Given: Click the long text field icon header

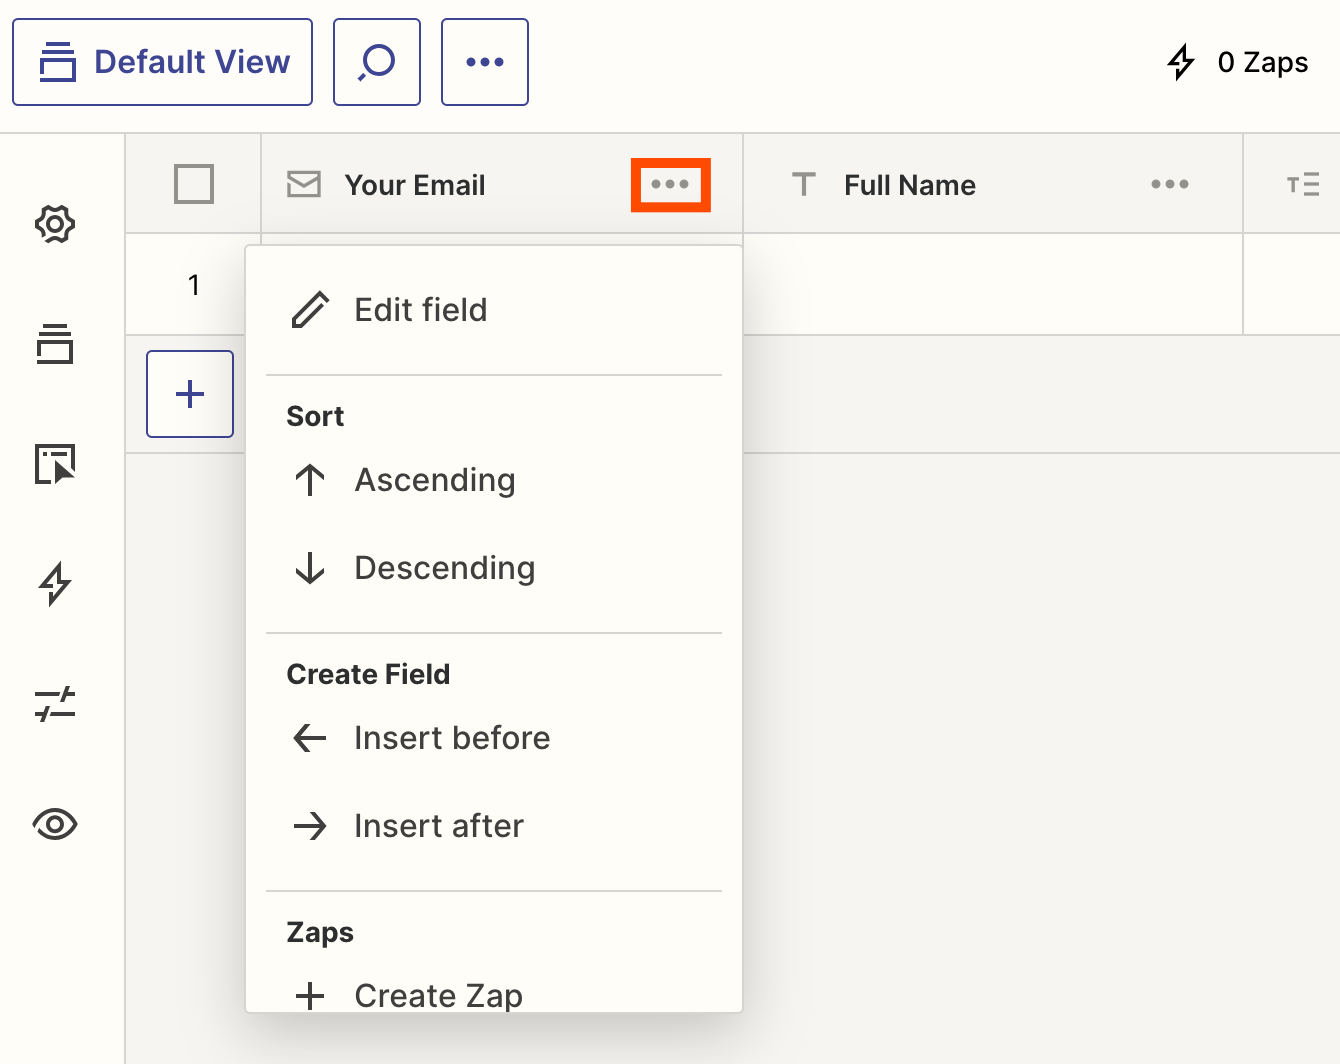Looking at the screenshot, I should point(1302,184).
